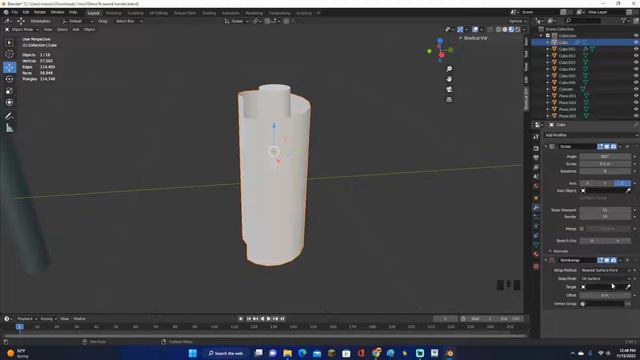640x360 pixels.
Task: Expand Cube.002 in the outliner
Action: (548, 56)
